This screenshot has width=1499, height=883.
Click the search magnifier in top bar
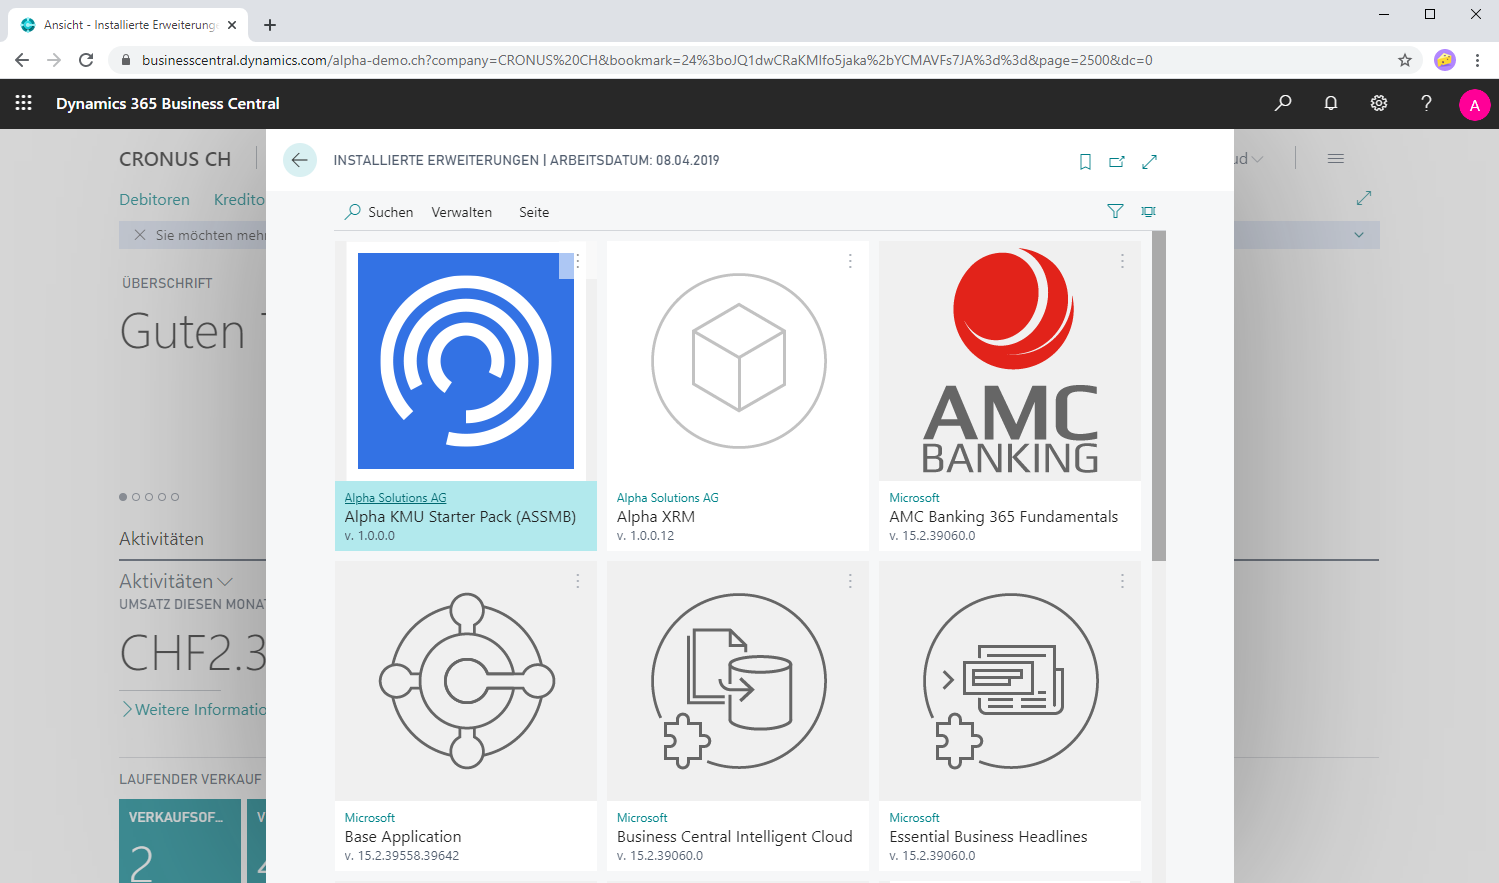tap(1283, 103)
